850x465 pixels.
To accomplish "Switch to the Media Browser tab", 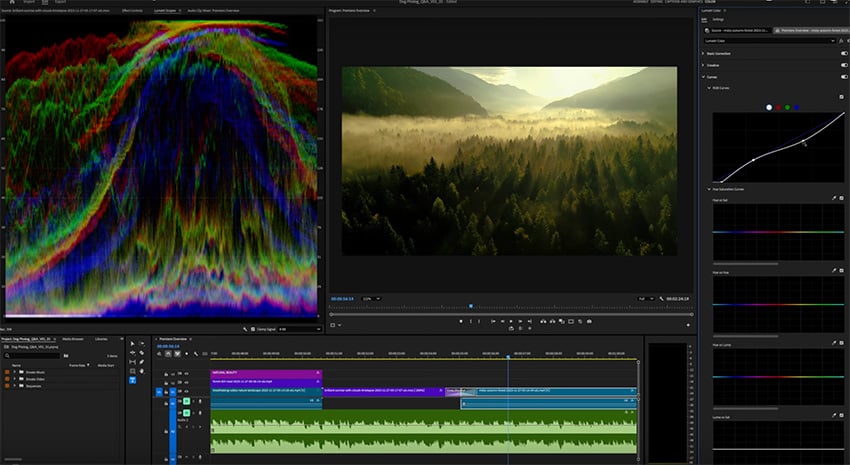I will pos(74,339).
